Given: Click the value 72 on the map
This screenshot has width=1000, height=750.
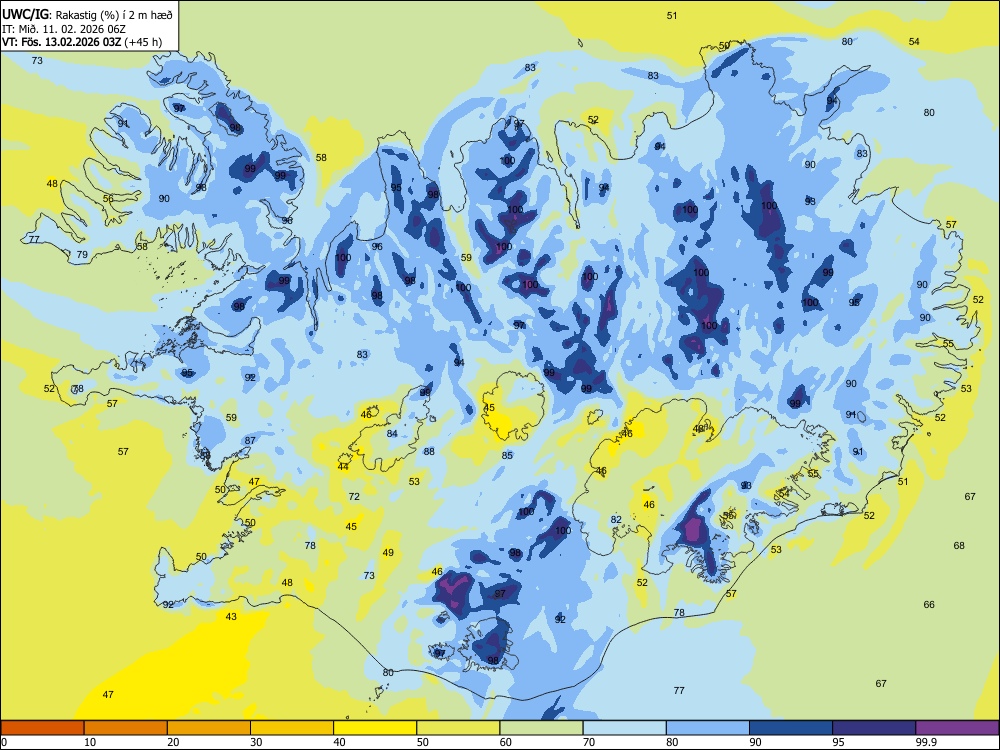Looking at the screenshot, I should tap(355, 497).
